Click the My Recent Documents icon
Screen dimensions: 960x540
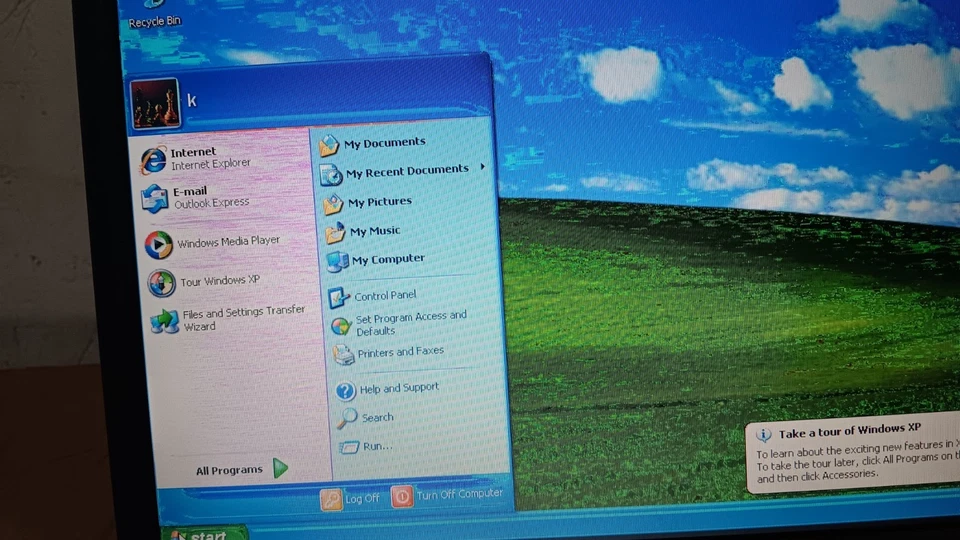[331, 175]
